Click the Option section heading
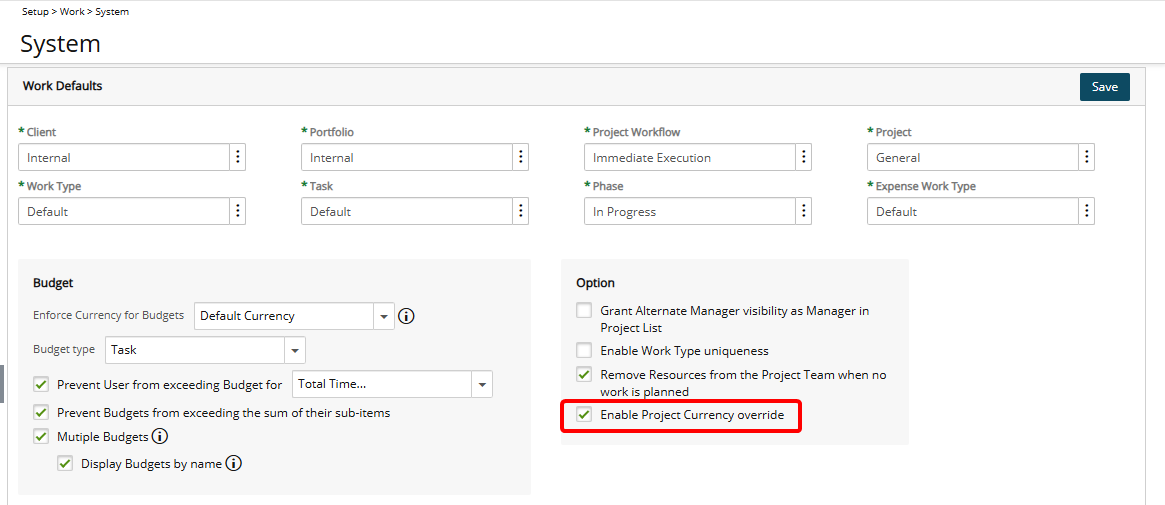This screenshot has height=505, width=1165. click(595, 283)
